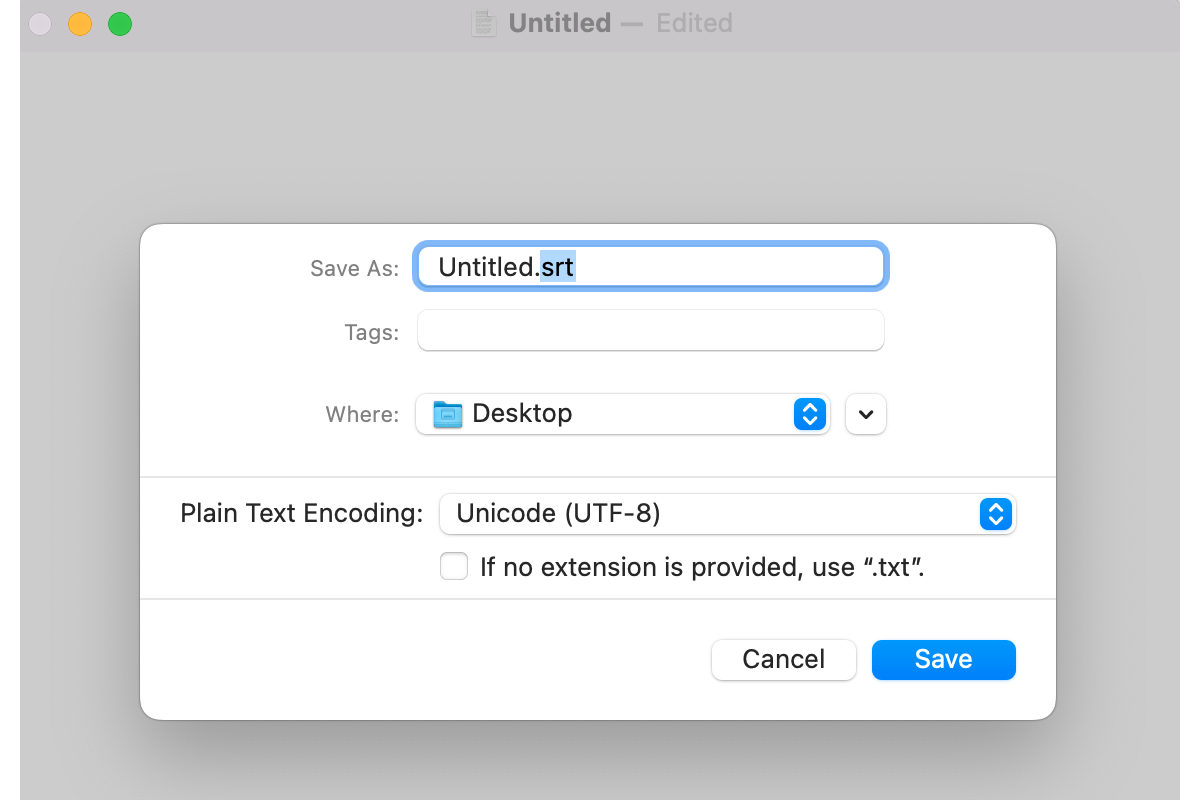Click the "Untitled" window title
Screen dimensions: 1200x800
[559, 23]
